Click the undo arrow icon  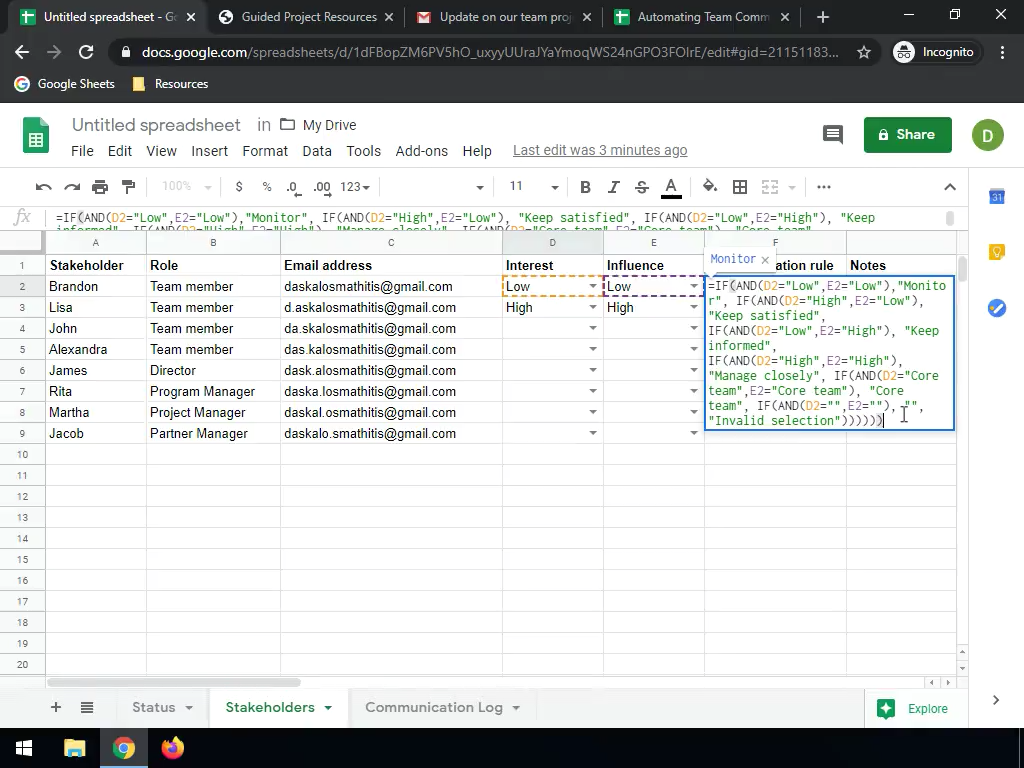pos(44,187)
